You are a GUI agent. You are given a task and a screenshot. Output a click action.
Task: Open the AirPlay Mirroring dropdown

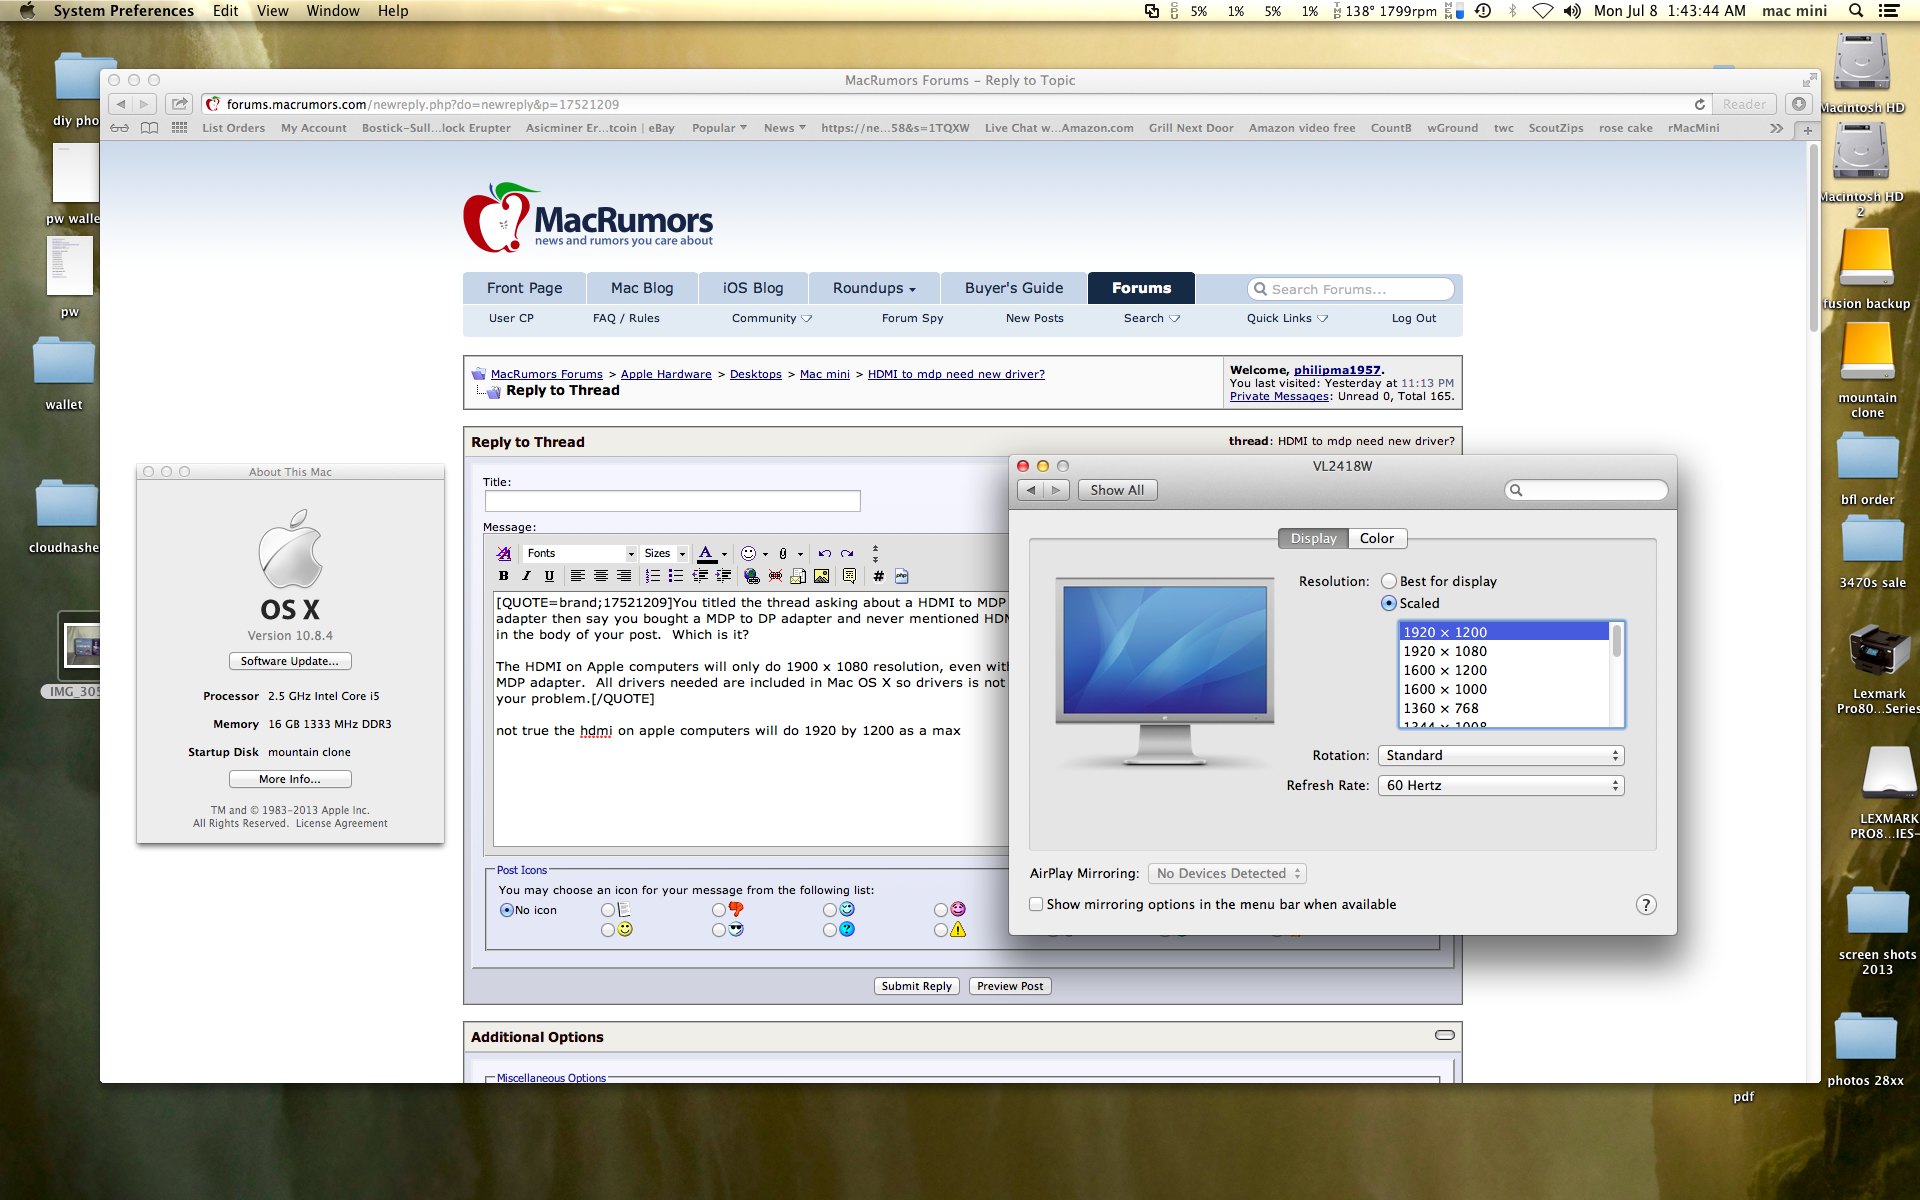pos(1227,874)
